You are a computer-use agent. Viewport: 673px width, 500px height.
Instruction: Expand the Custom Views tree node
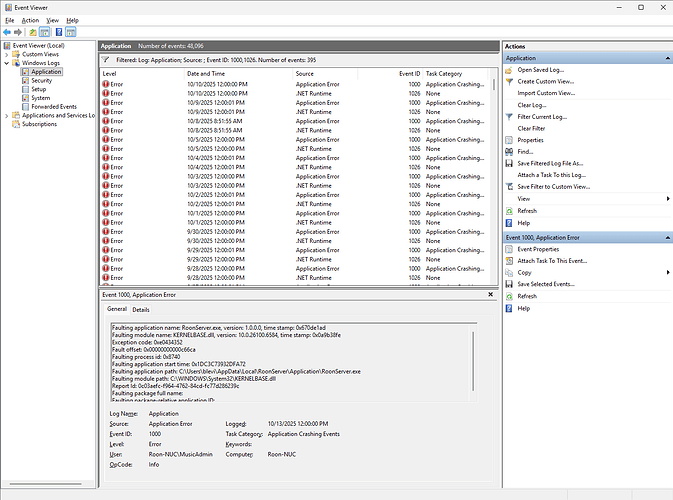coord(5,54)
